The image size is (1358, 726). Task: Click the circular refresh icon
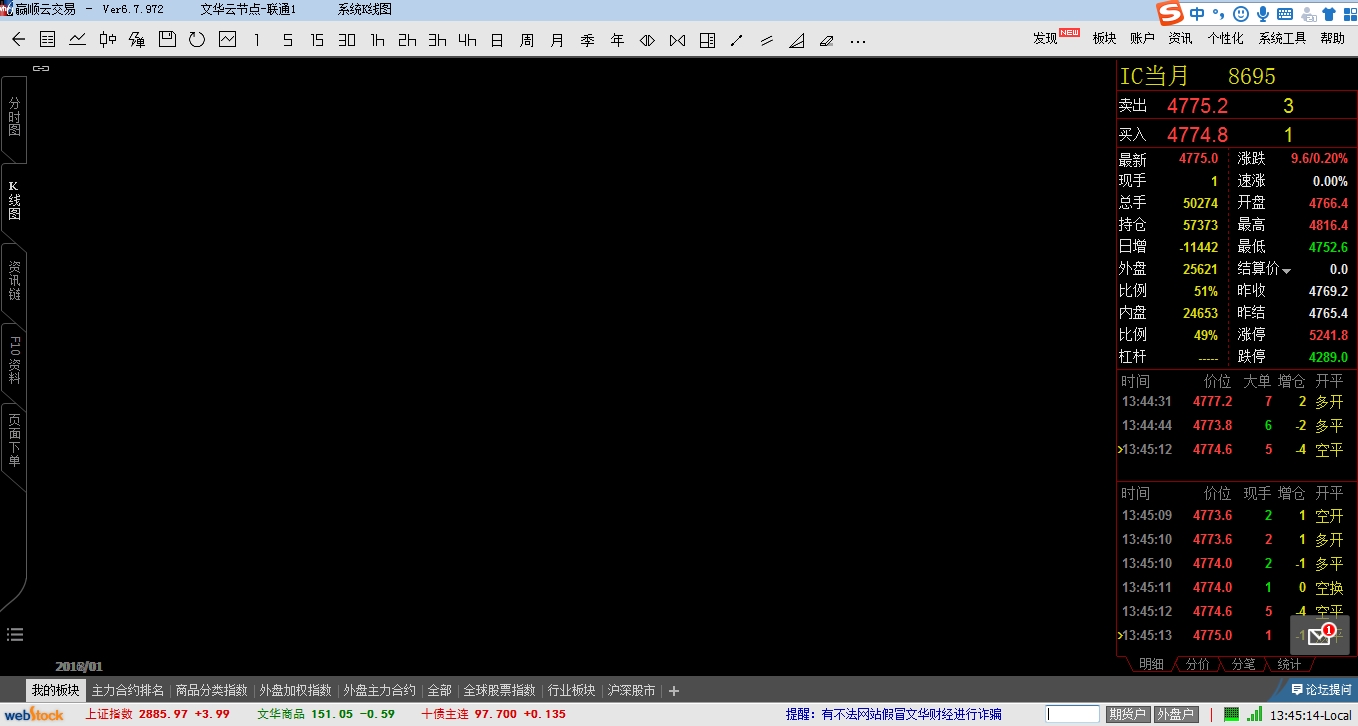click(197, 40)
